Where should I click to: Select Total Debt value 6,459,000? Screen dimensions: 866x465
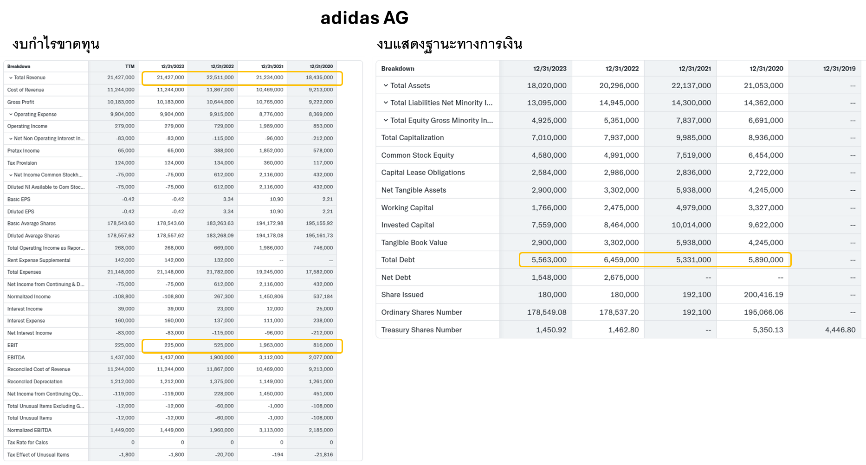pyautogui.click(x=621, y=260)
